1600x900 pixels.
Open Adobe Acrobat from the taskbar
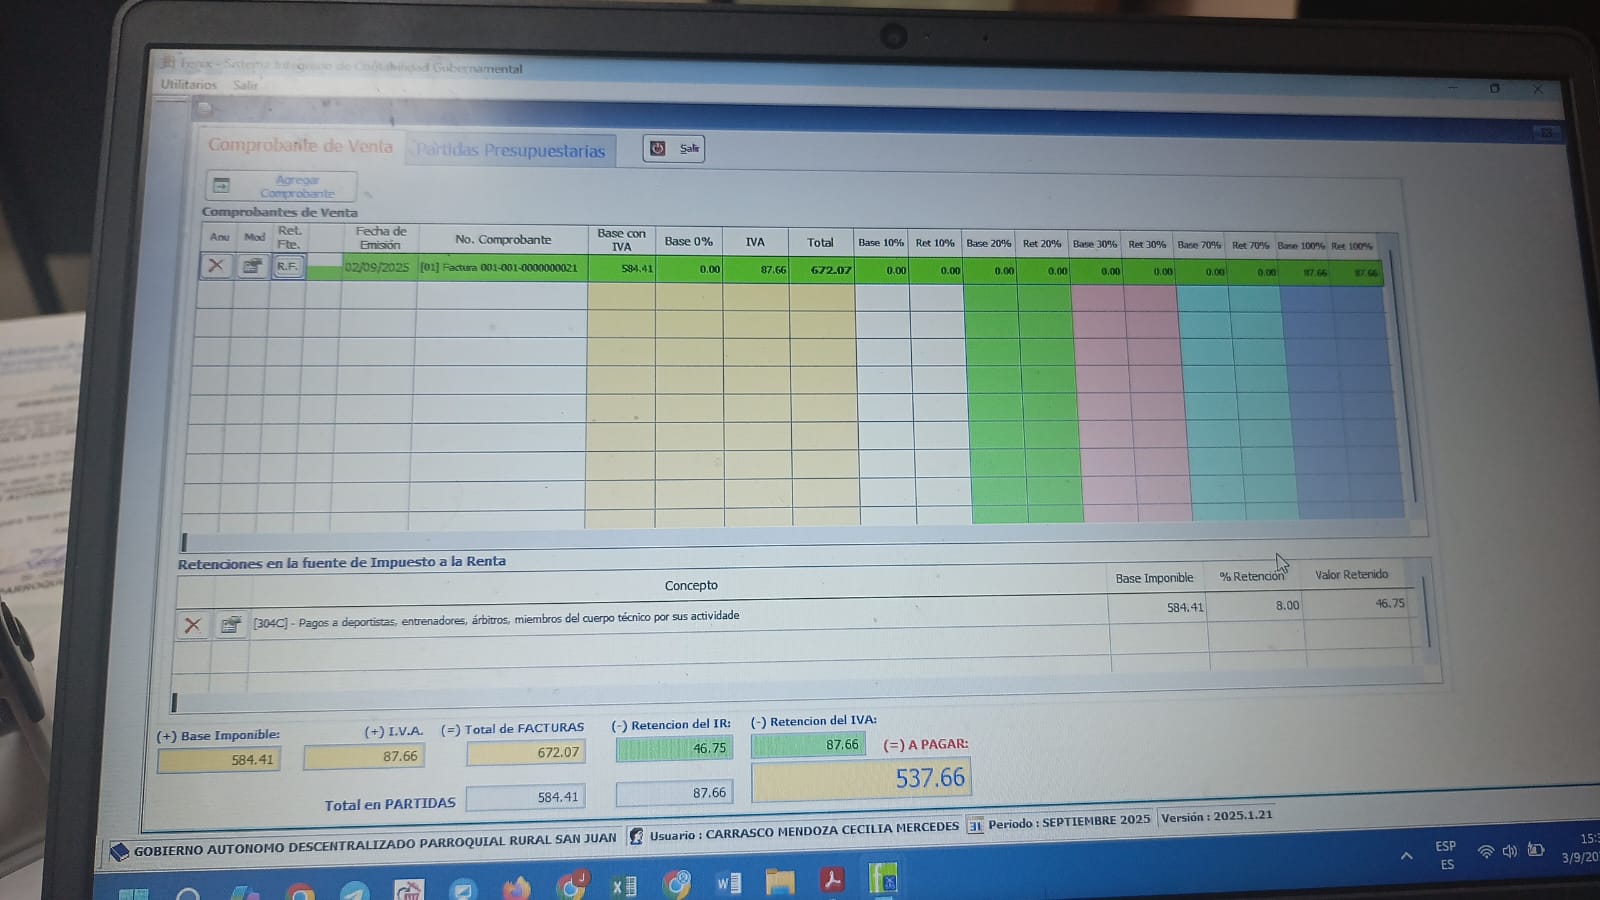pos(832,880)
